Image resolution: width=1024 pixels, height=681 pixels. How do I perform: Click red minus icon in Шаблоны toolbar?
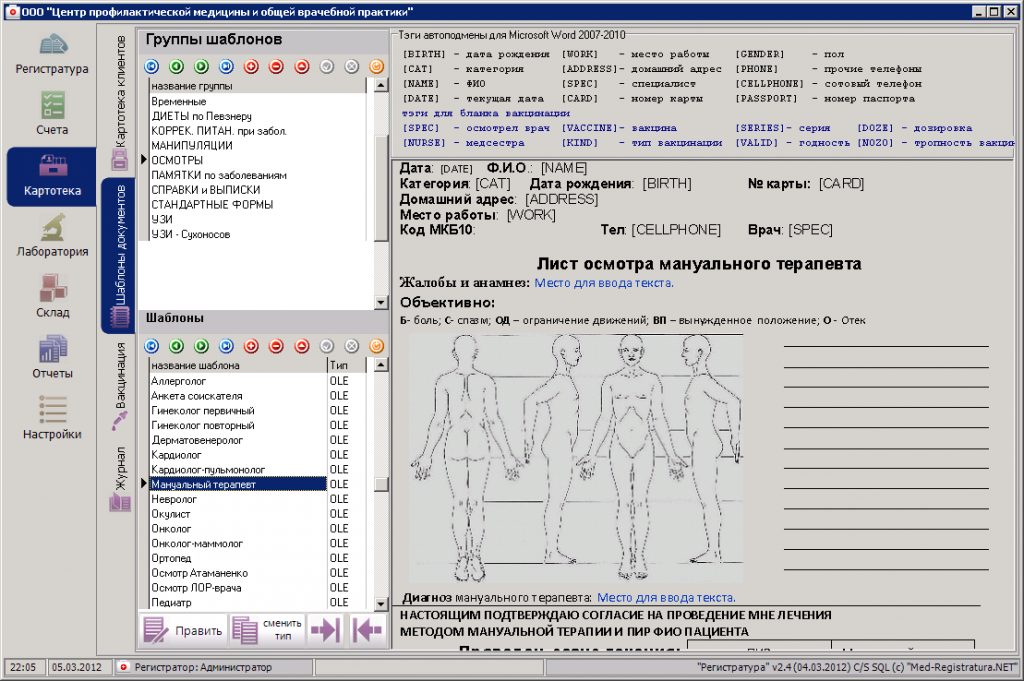click(276, 346)
